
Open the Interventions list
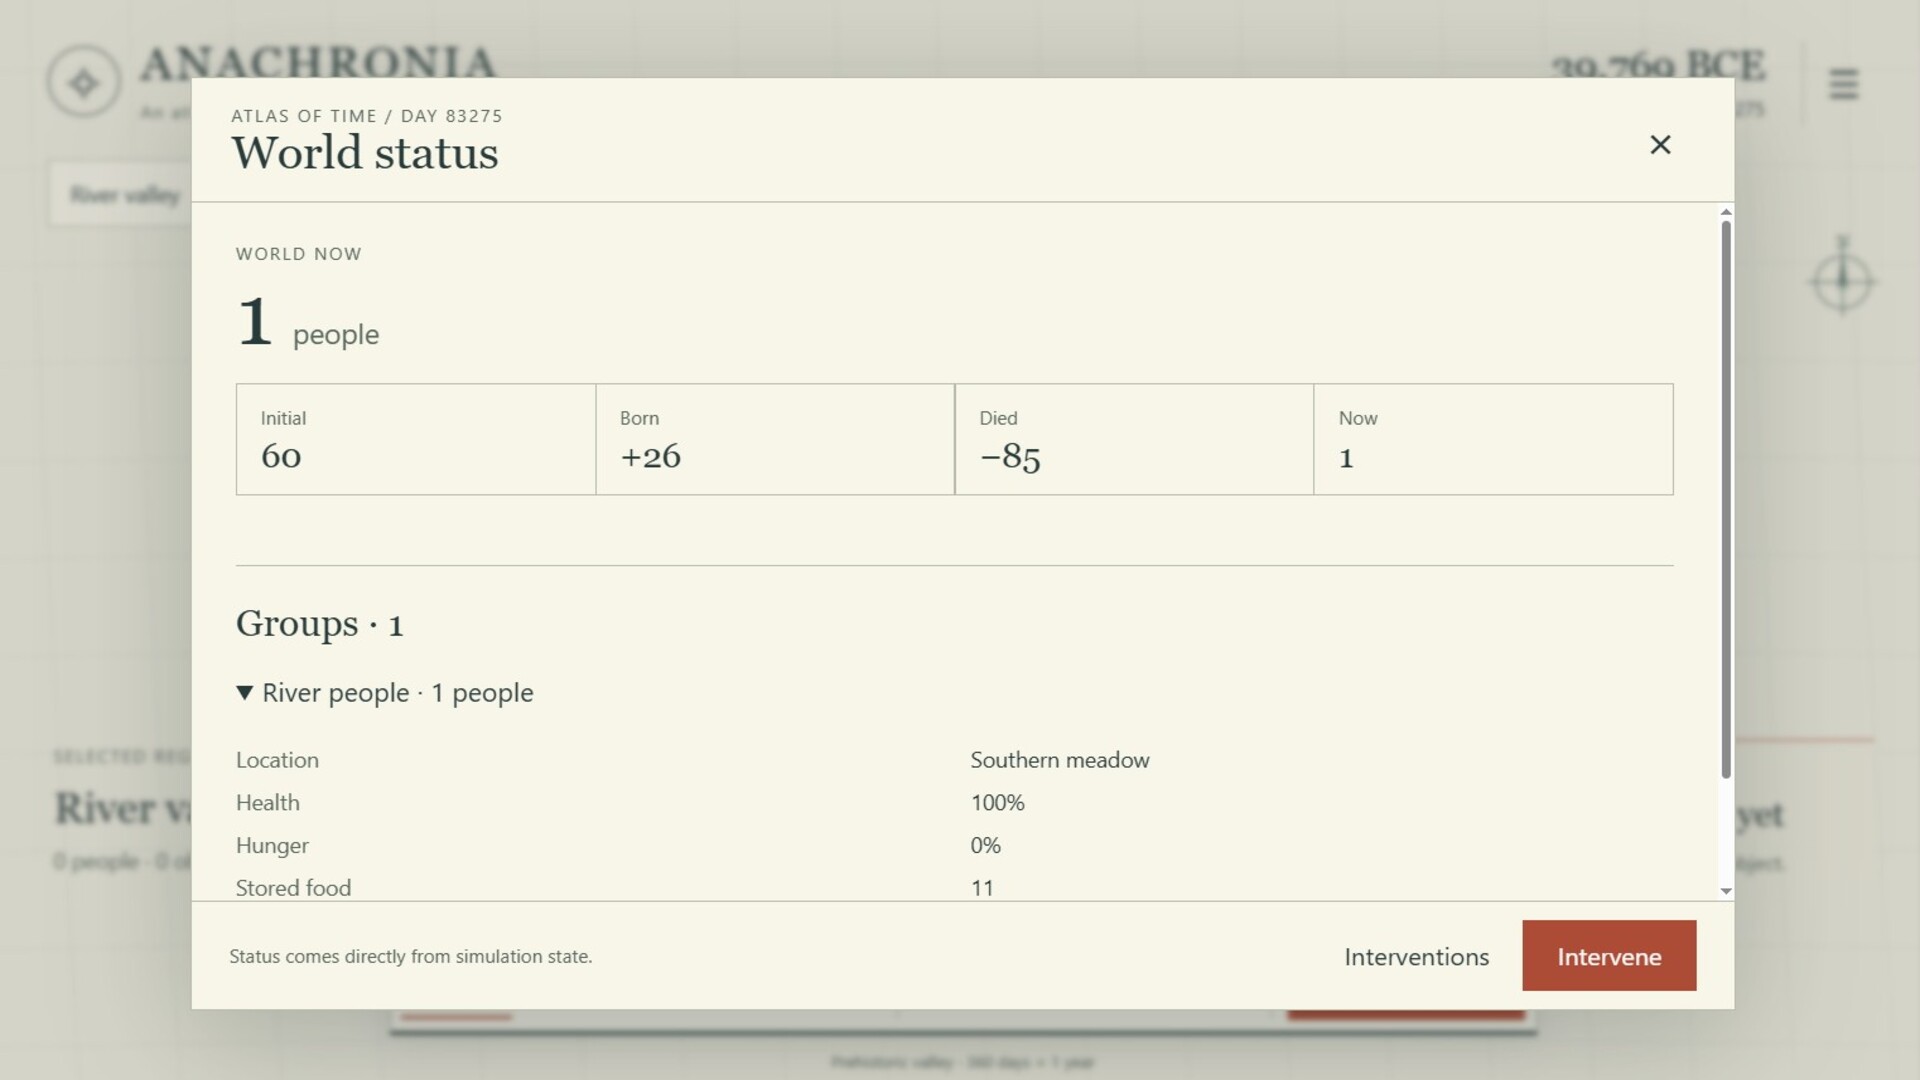(x=1416, y=957)
